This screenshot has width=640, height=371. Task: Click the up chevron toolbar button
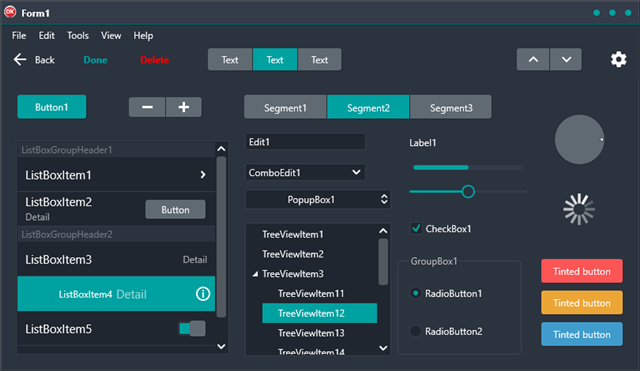(533, 60)
